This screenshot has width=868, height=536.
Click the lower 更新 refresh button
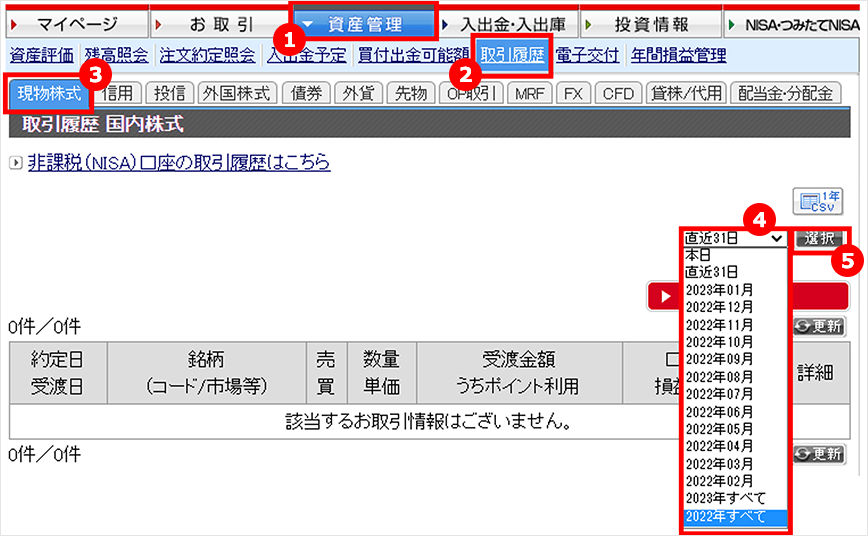[x=819, y=454]
